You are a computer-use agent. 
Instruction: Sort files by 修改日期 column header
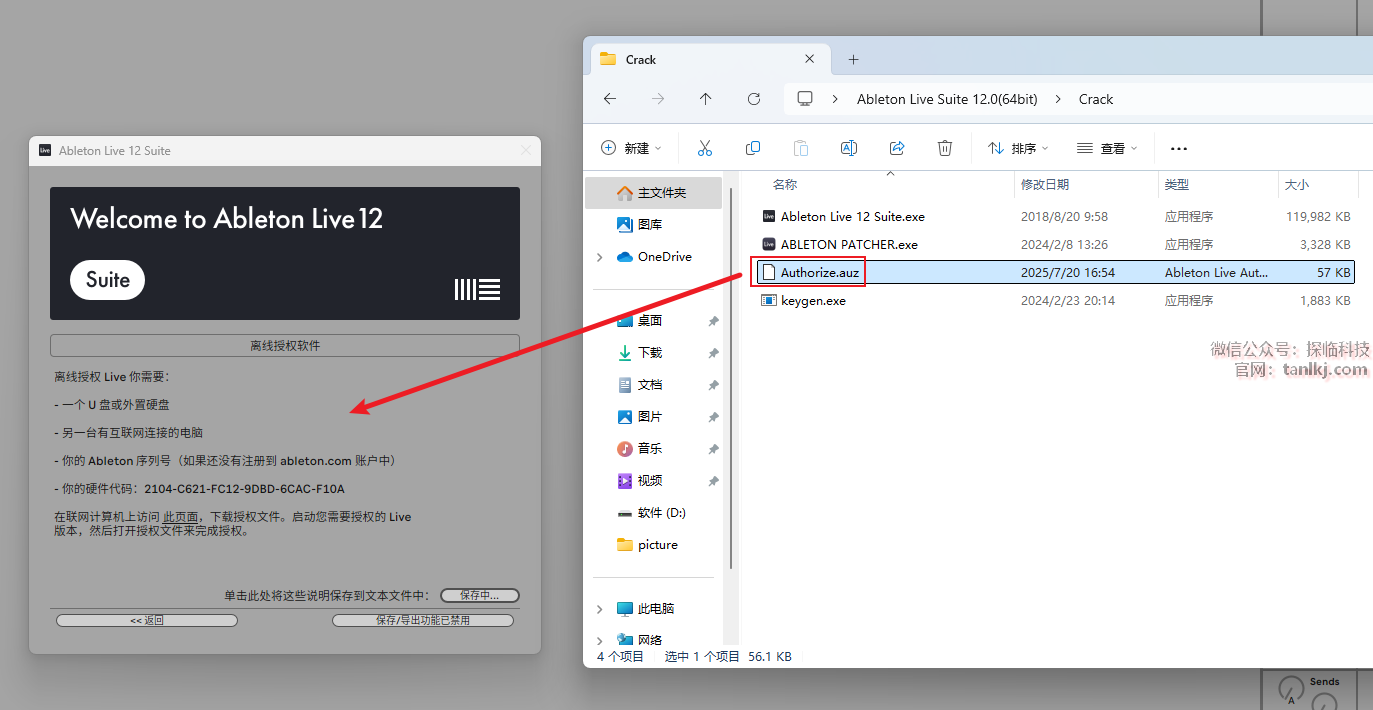pyautogui.click(x=1045, y=184)
